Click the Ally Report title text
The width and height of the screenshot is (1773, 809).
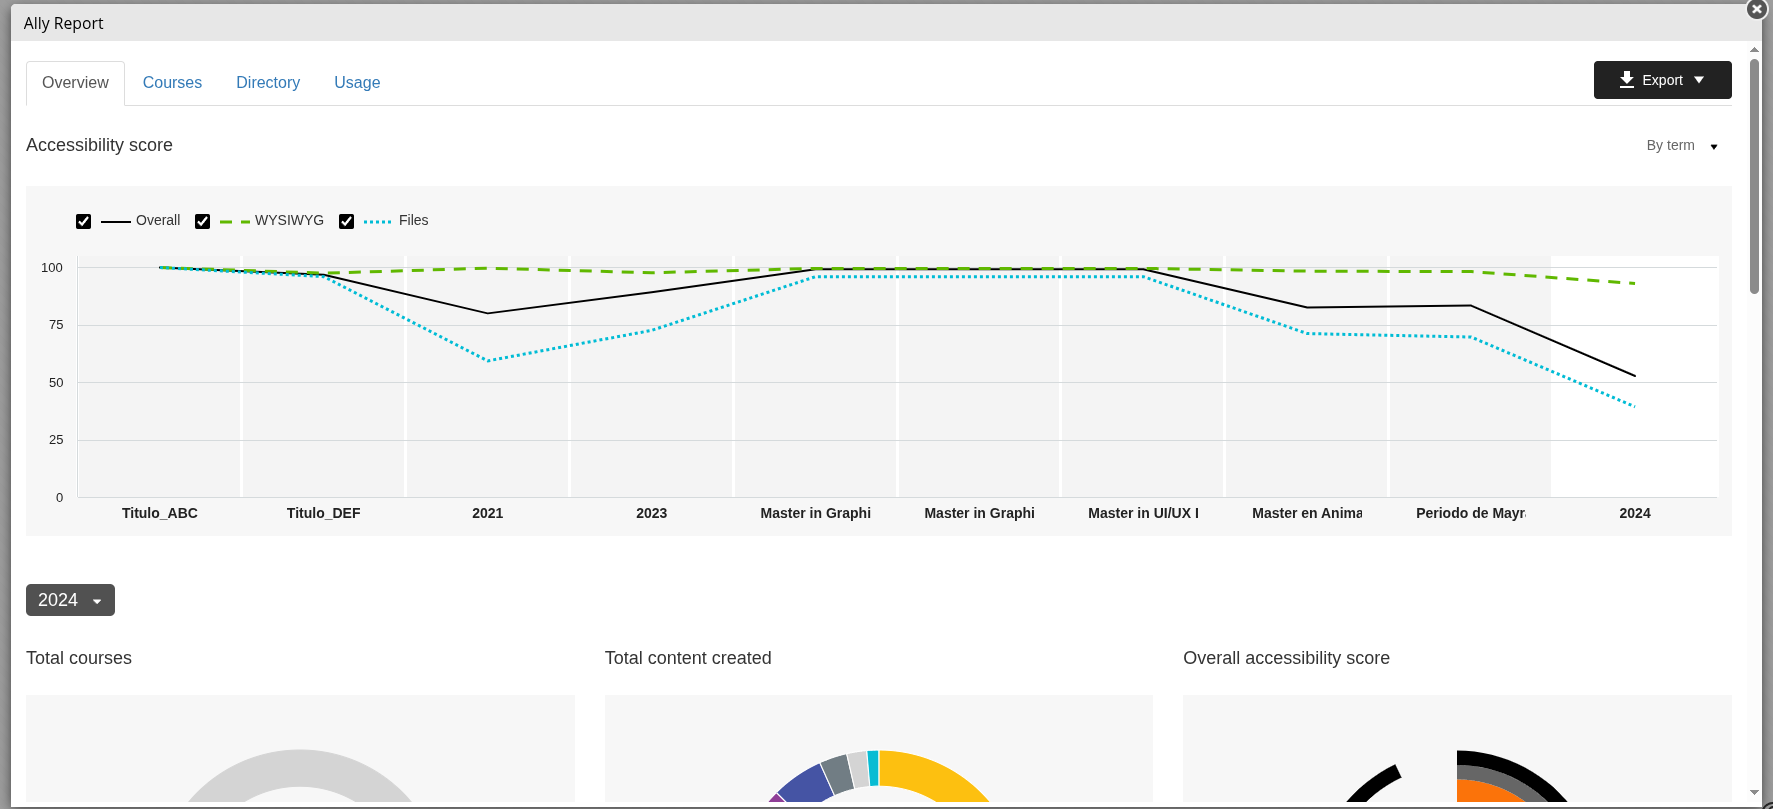(x=63, y=23)
